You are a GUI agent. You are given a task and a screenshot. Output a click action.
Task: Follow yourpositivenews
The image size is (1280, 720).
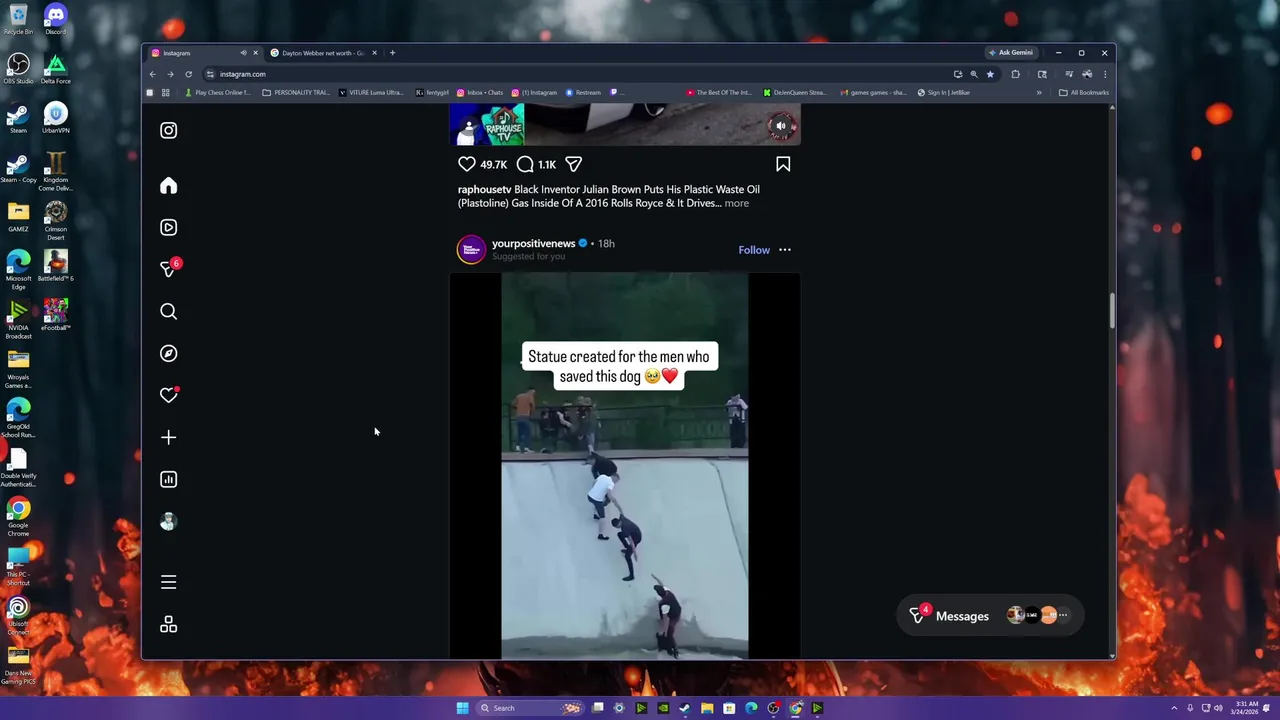754,250
